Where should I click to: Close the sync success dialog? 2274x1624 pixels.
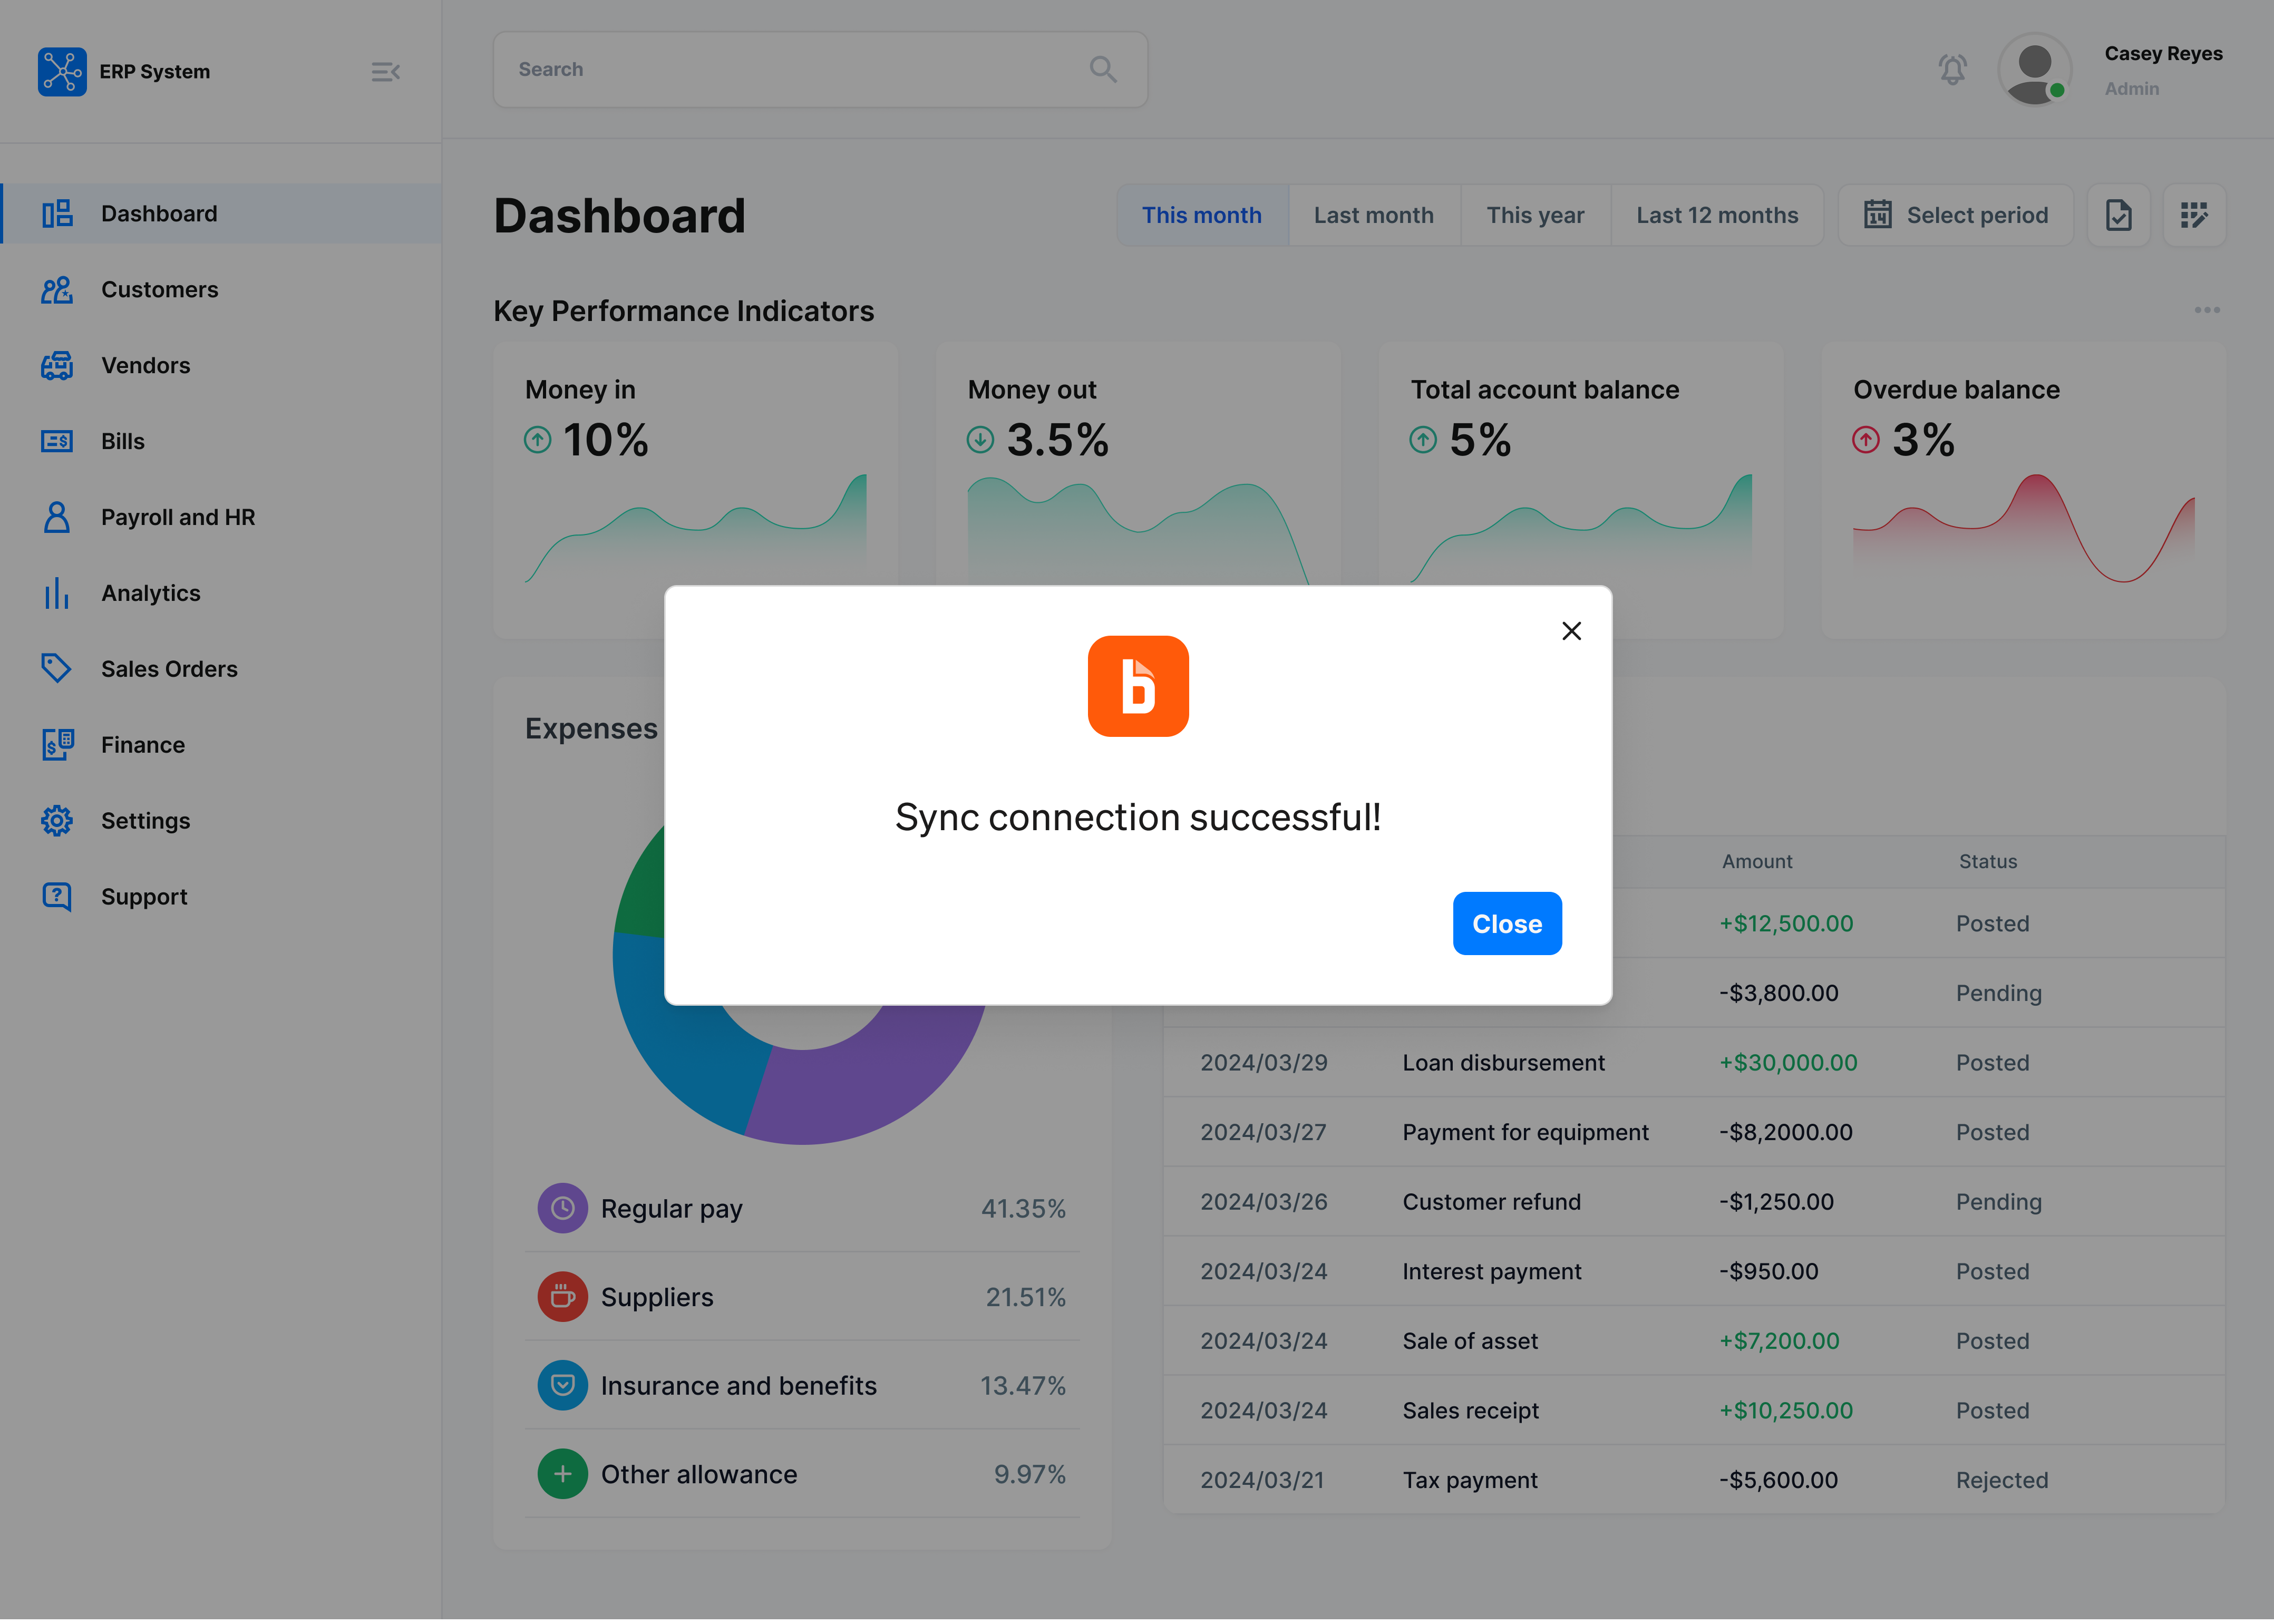[1507, 923]
